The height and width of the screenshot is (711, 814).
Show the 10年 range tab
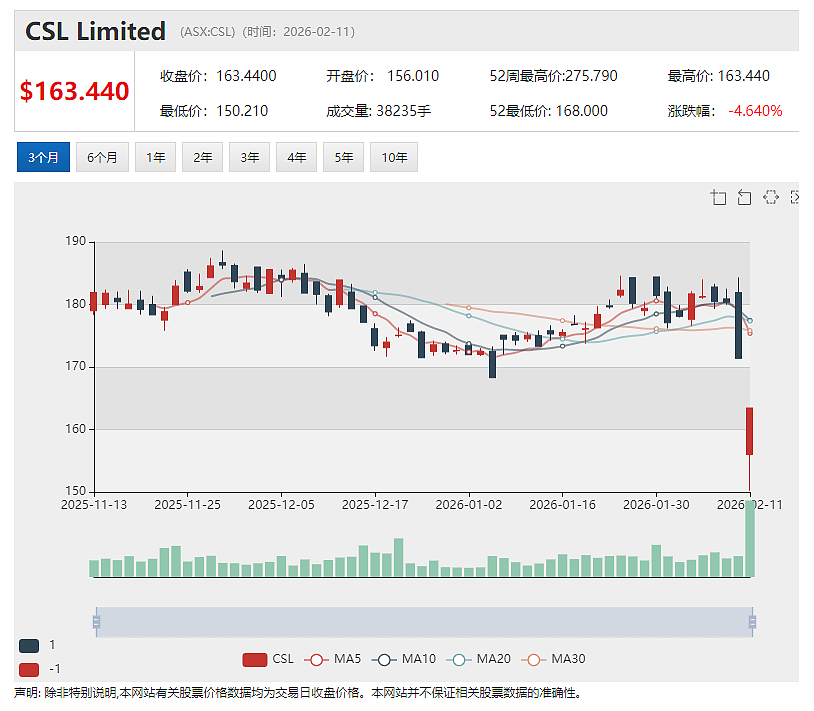[x=394, y=157]
